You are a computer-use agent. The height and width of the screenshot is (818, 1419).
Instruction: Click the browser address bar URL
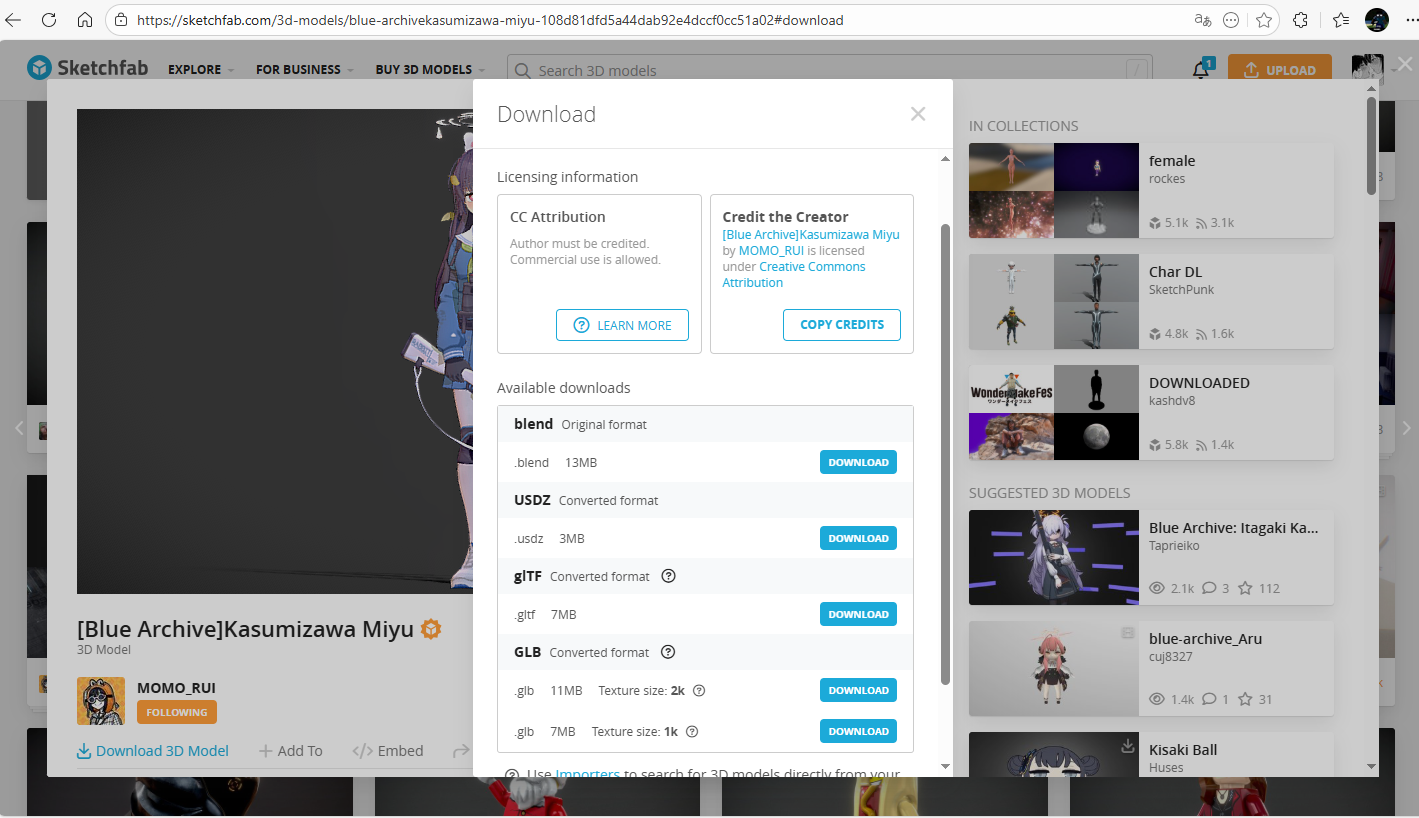pos(490,20)
